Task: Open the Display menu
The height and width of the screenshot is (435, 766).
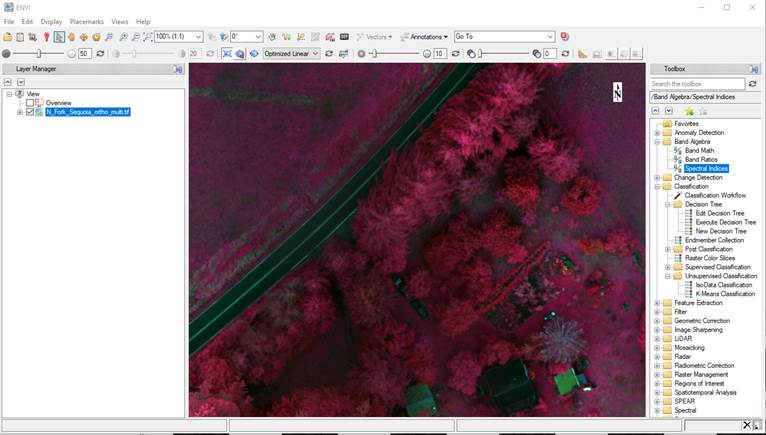Action: [x=51, y=22]
